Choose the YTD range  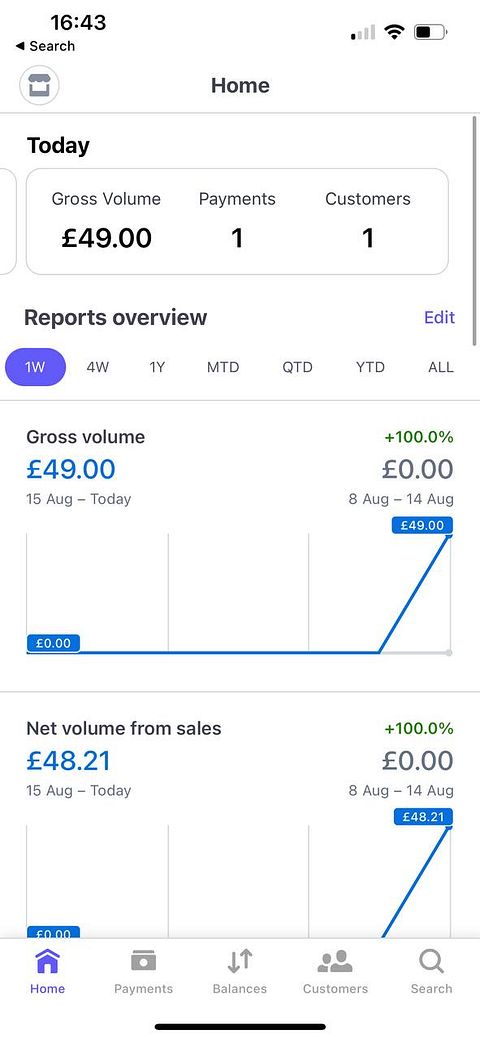coord(370,367)
